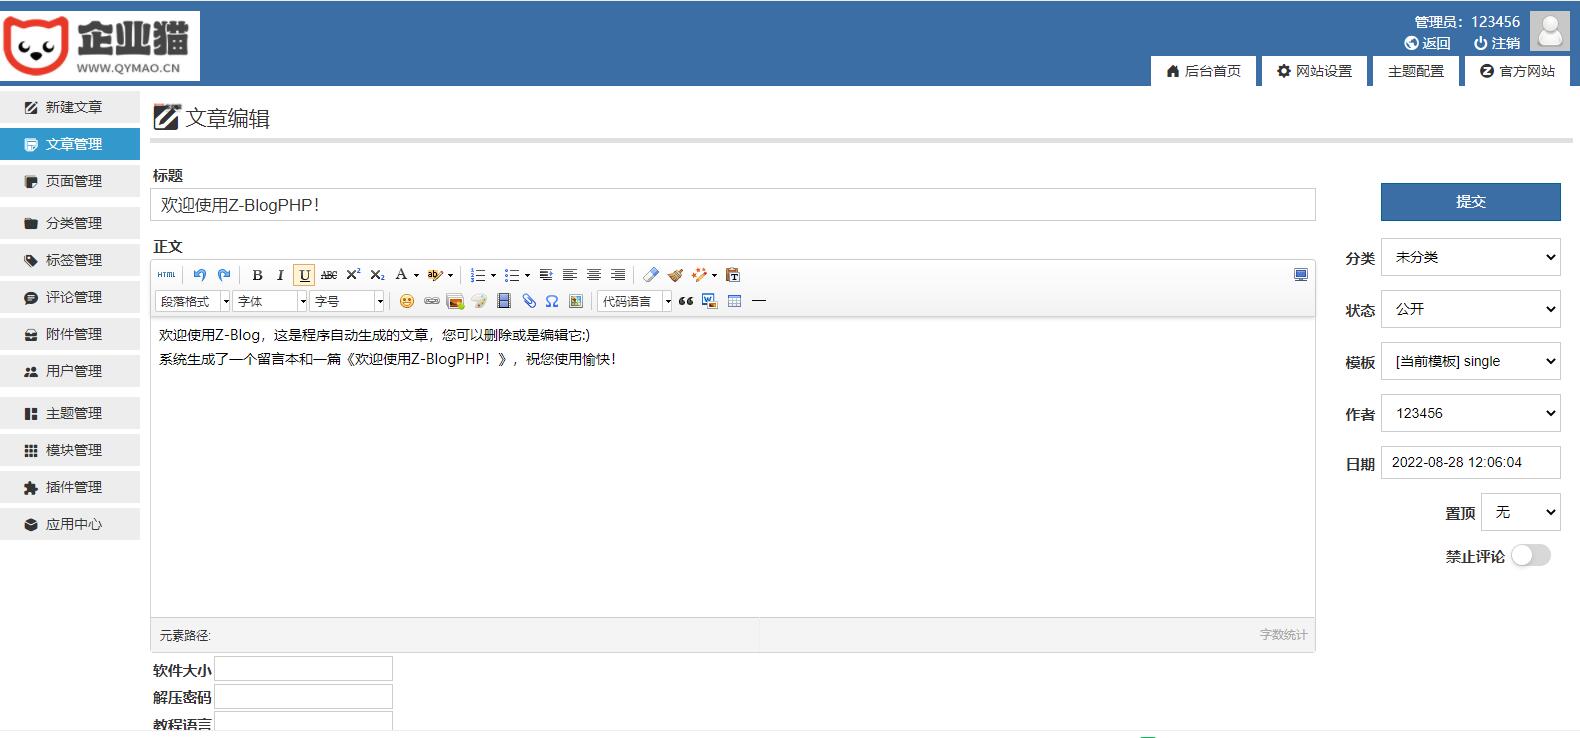Click the 标题 title input field
This screenshot has width=1580, height=738.
(x=733, y=205)
